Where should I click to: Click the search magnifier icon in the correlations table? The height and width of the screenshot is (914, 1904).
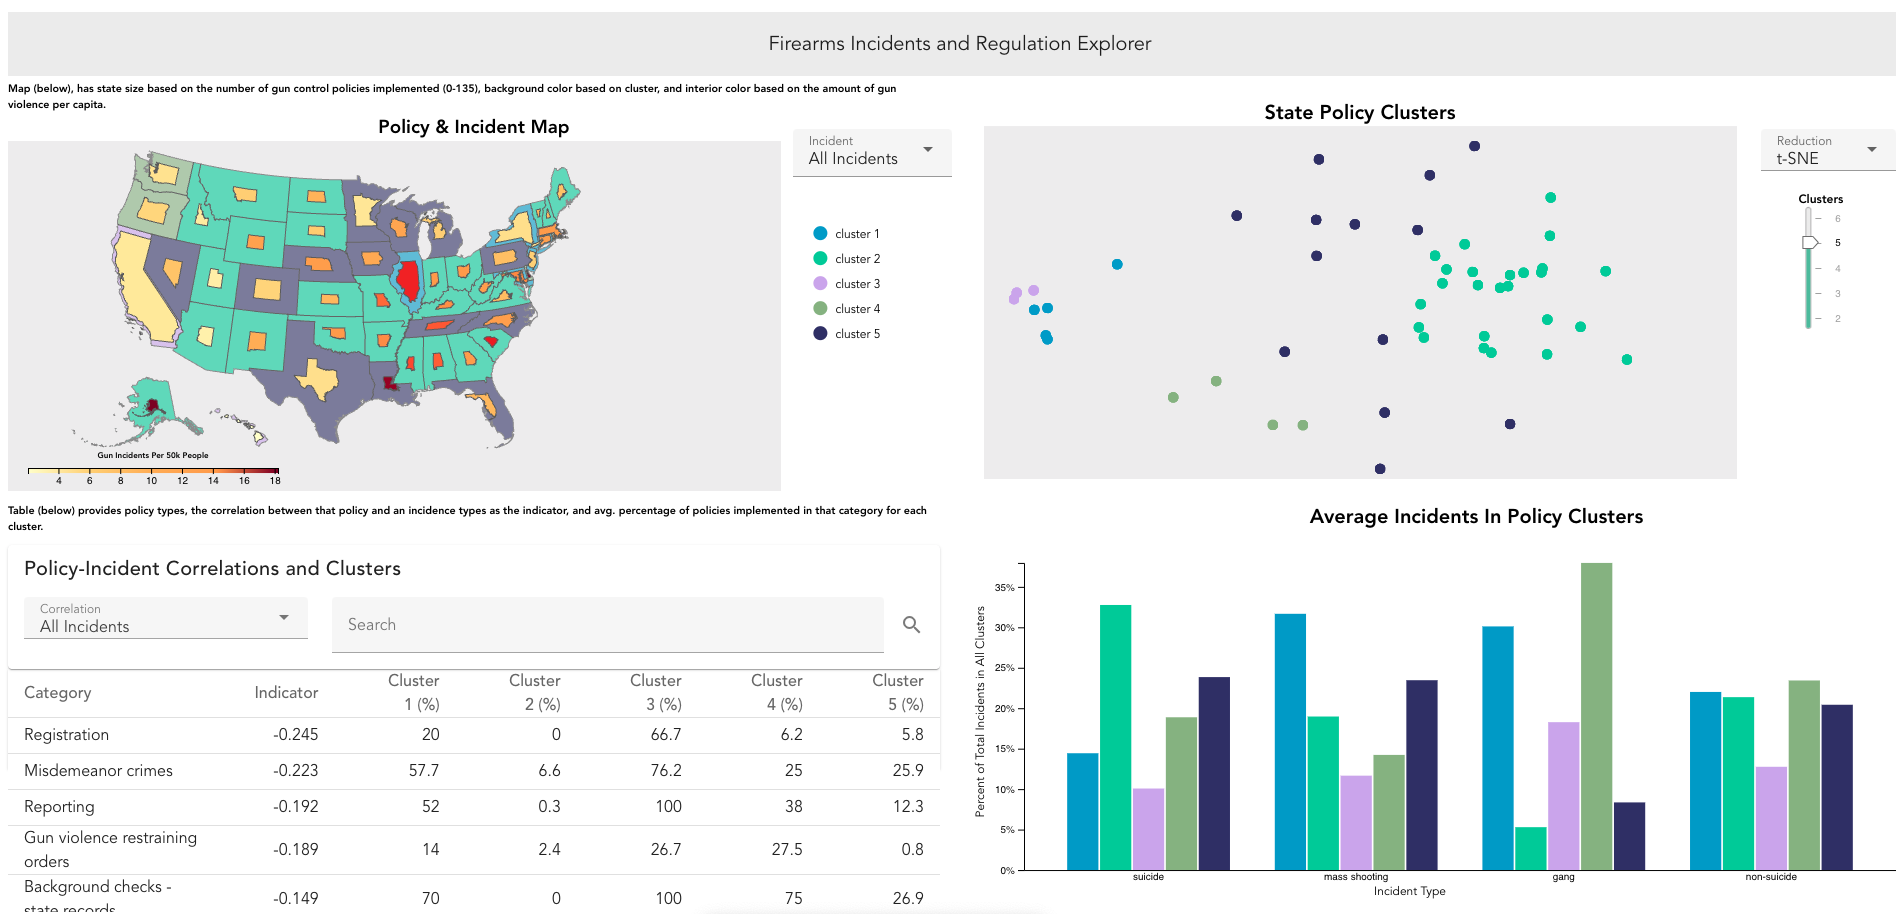click(x=911, y=624)
